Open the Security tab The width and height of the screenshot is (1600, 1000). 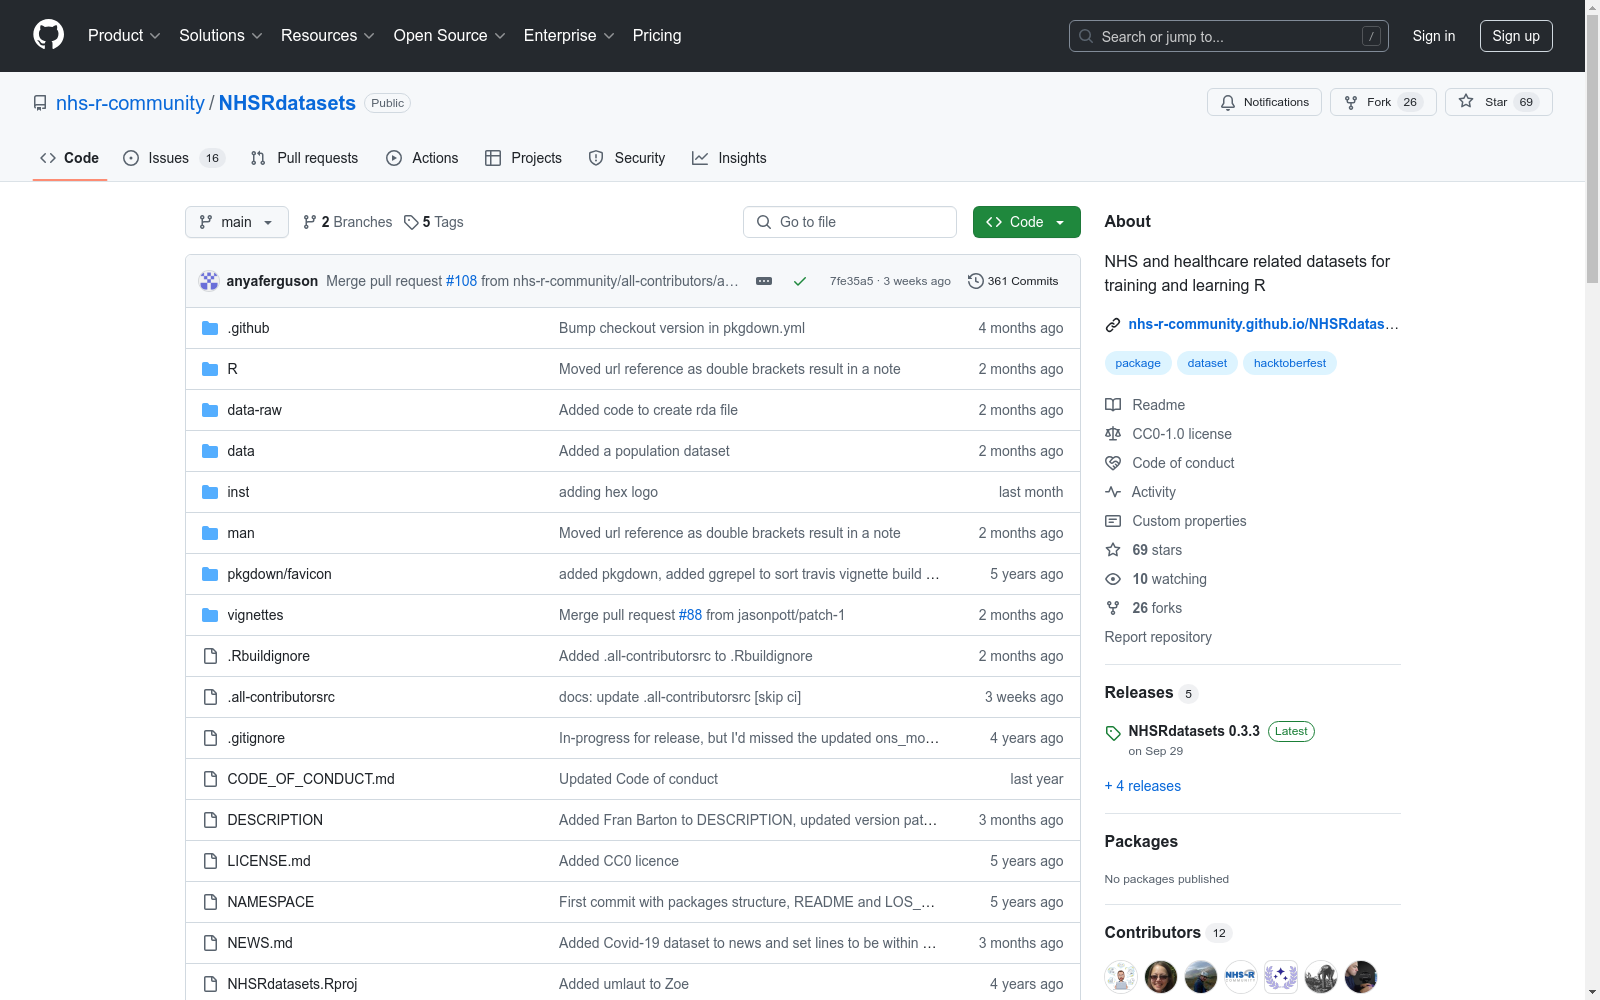click(x=627, y=158)
